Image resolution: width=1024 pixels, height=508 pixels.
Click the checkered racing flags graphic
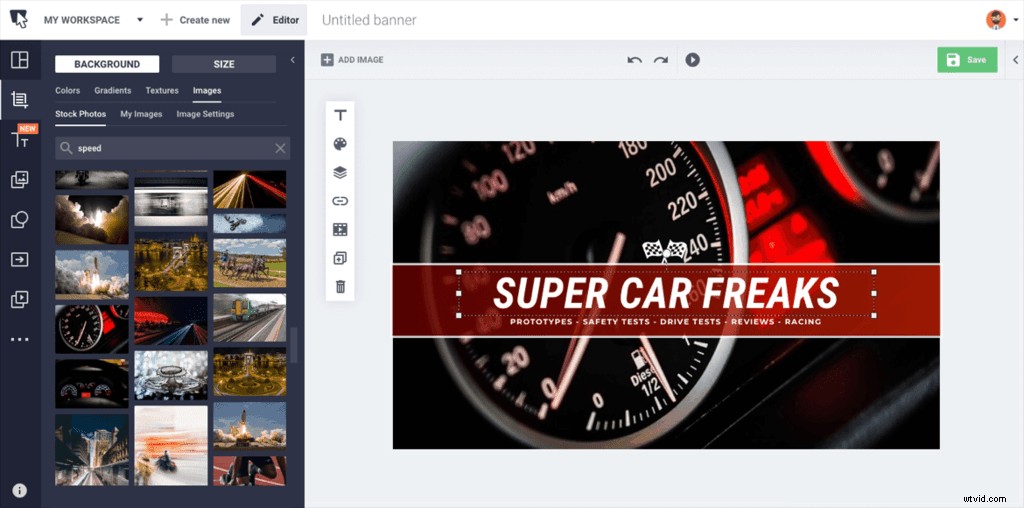click(x=665, y=251)
